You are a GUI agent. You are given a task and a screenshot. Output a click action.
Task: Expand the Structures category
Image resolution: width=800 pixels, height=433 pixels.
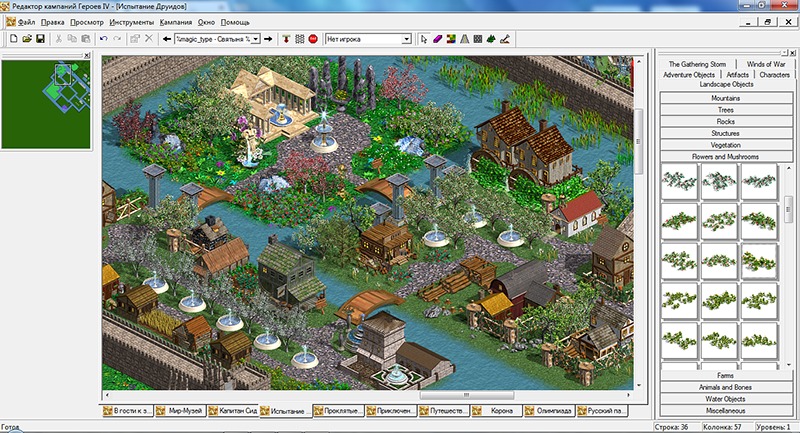pyautogui.click(x=726, y=133)
